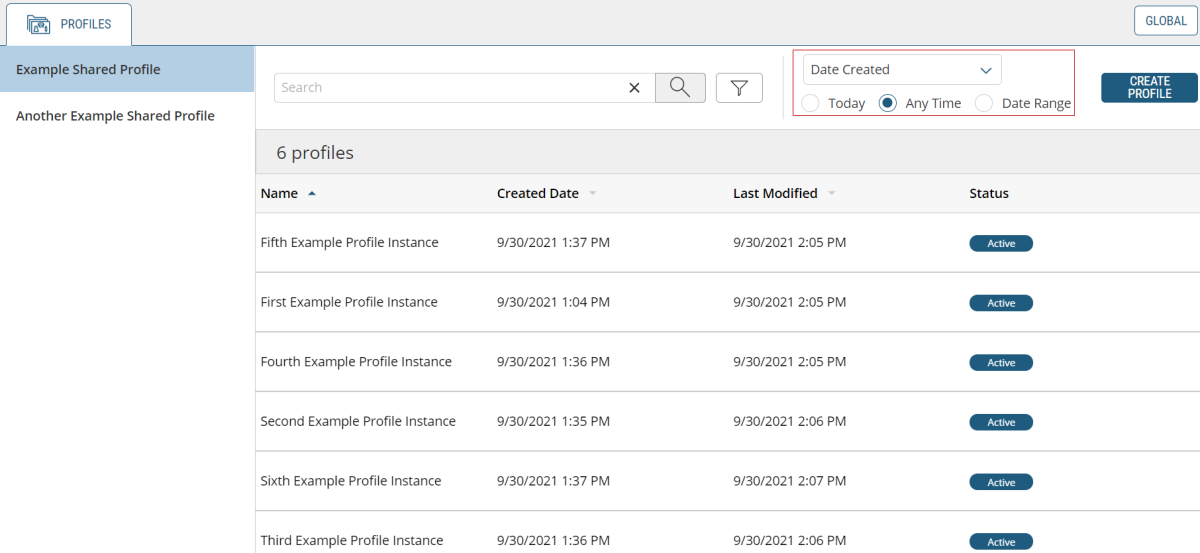Select the Today radio button
The height and width of the screenshot is (553, 1200).
pos(811,103)
